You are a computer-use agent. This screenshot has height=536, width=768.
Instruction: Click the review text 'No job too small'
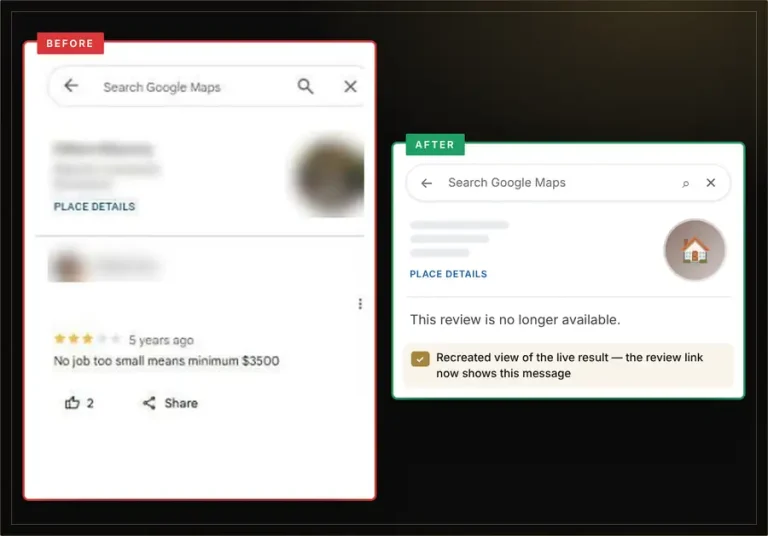[166, 361]
